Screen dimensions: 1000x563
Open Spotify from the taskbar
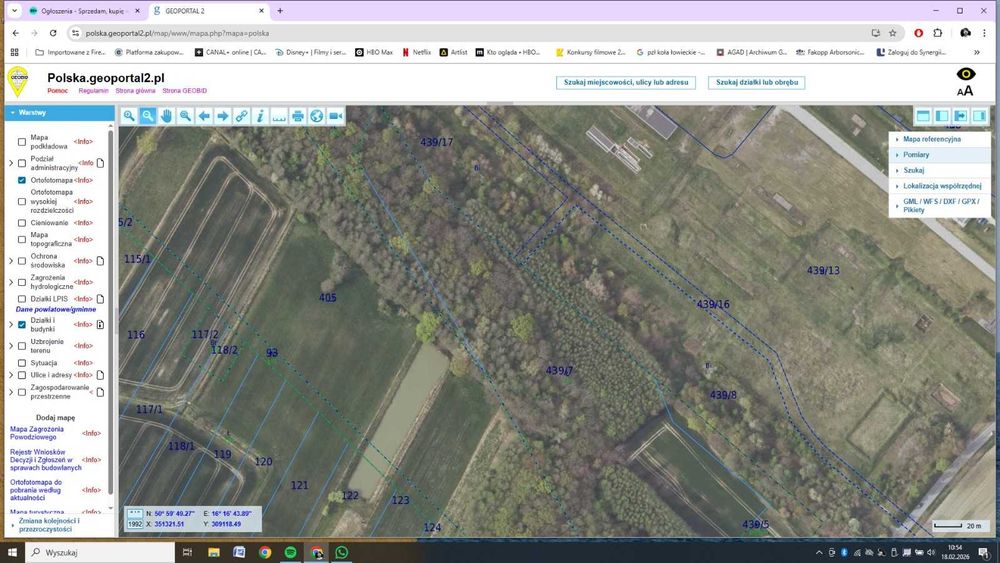click(x=290, y=552)
